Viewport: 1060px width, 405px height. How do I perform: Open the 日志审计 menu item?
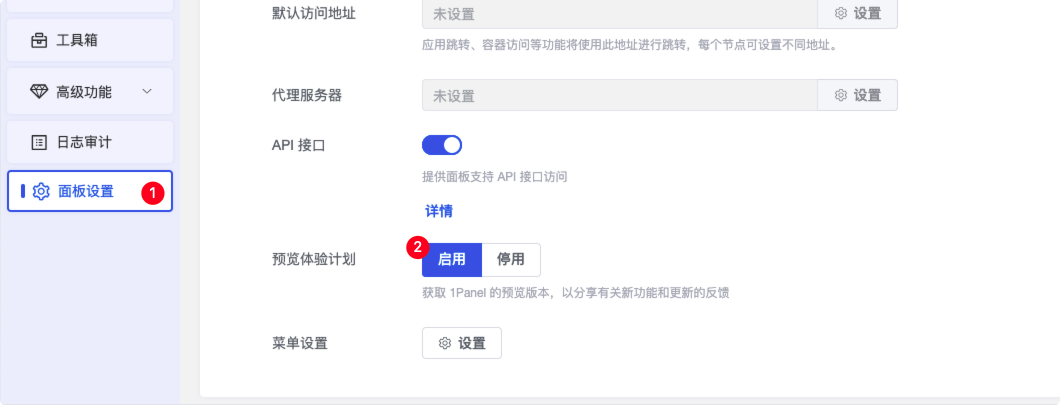[x=90, y=143]
